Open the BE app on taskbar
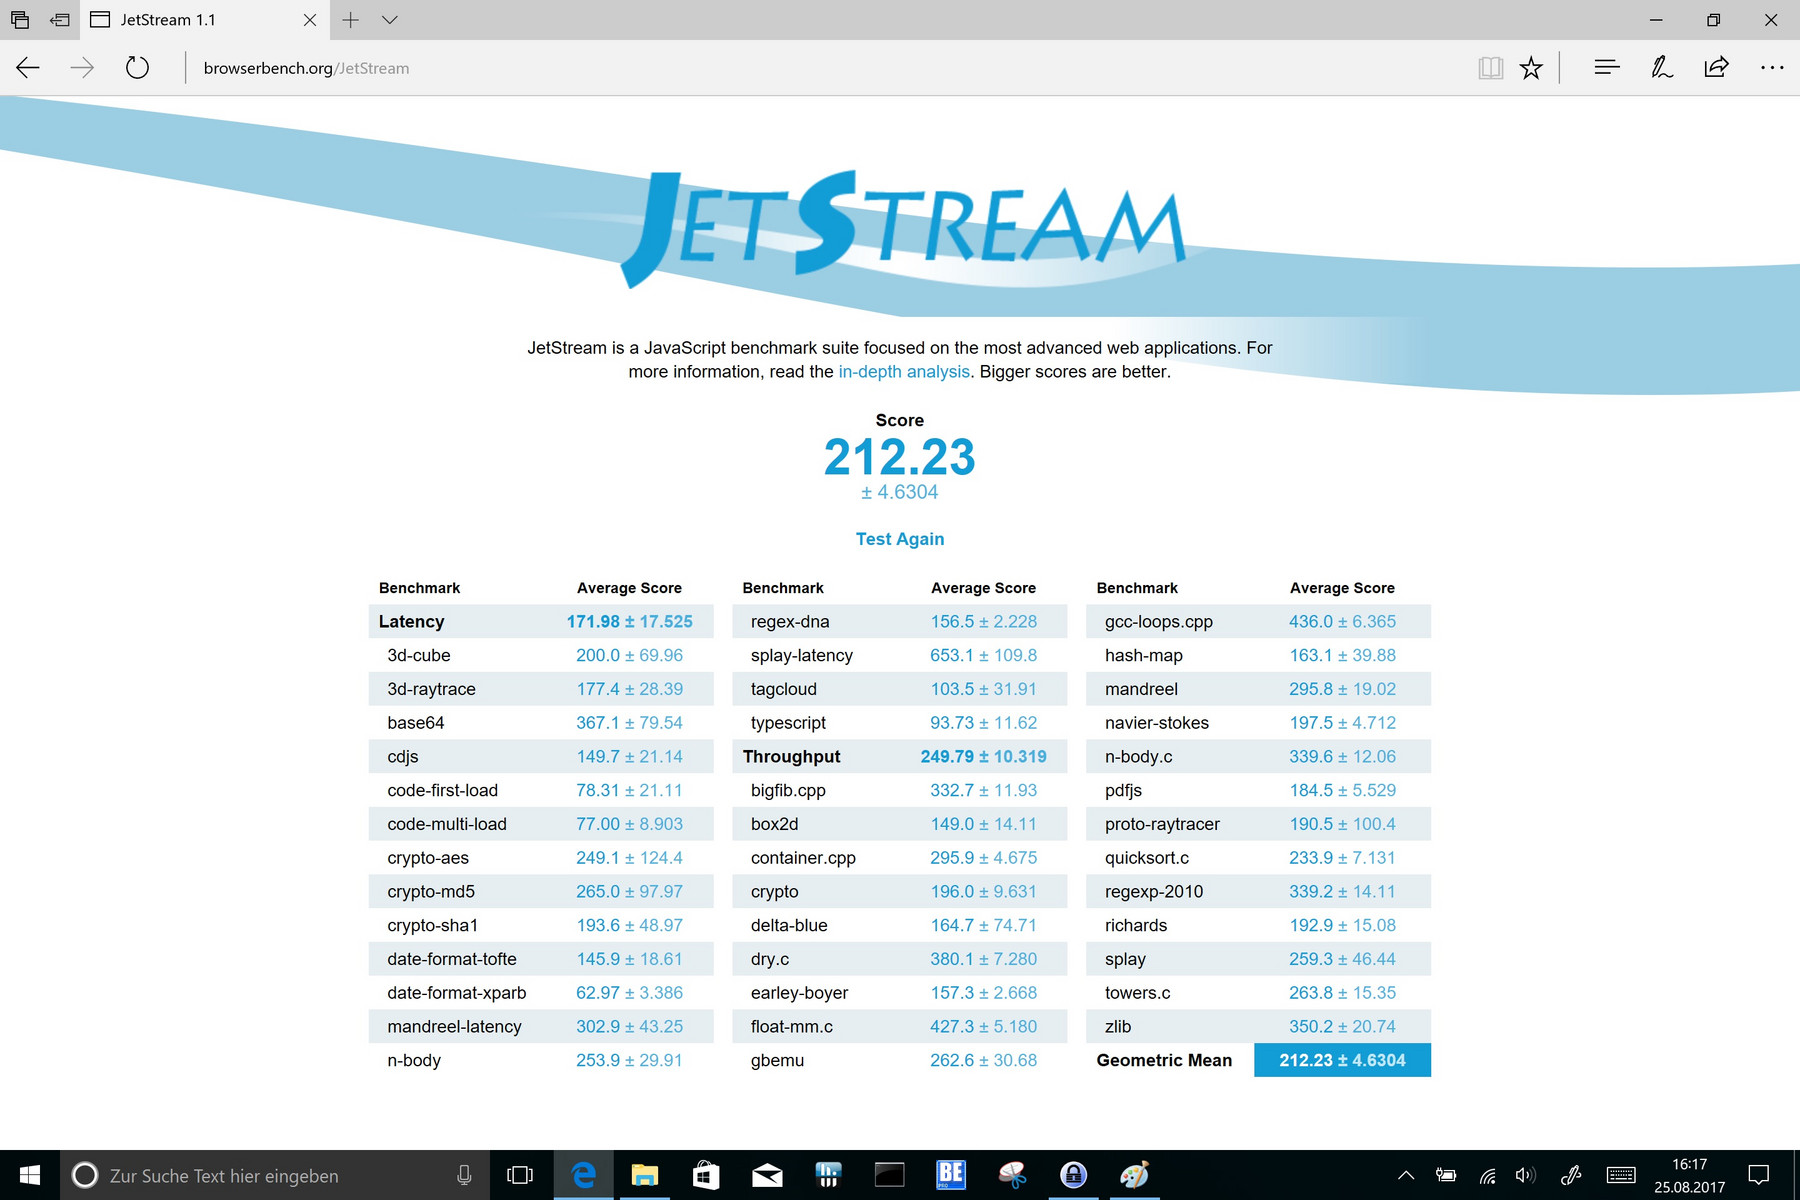 (x=951, y=1175)
